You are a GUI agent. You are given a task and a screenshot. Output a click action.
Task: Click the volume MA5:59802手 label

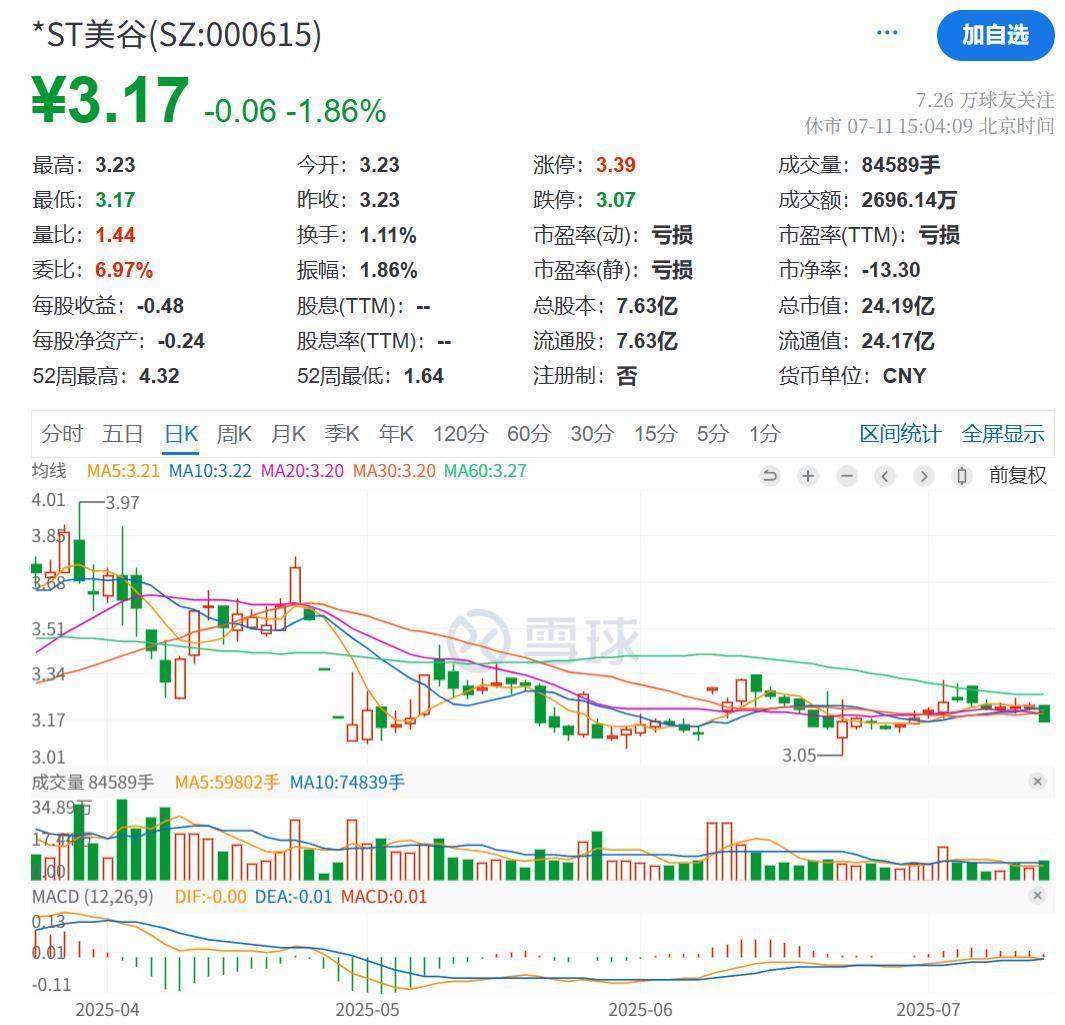click(x=227, y=782)
